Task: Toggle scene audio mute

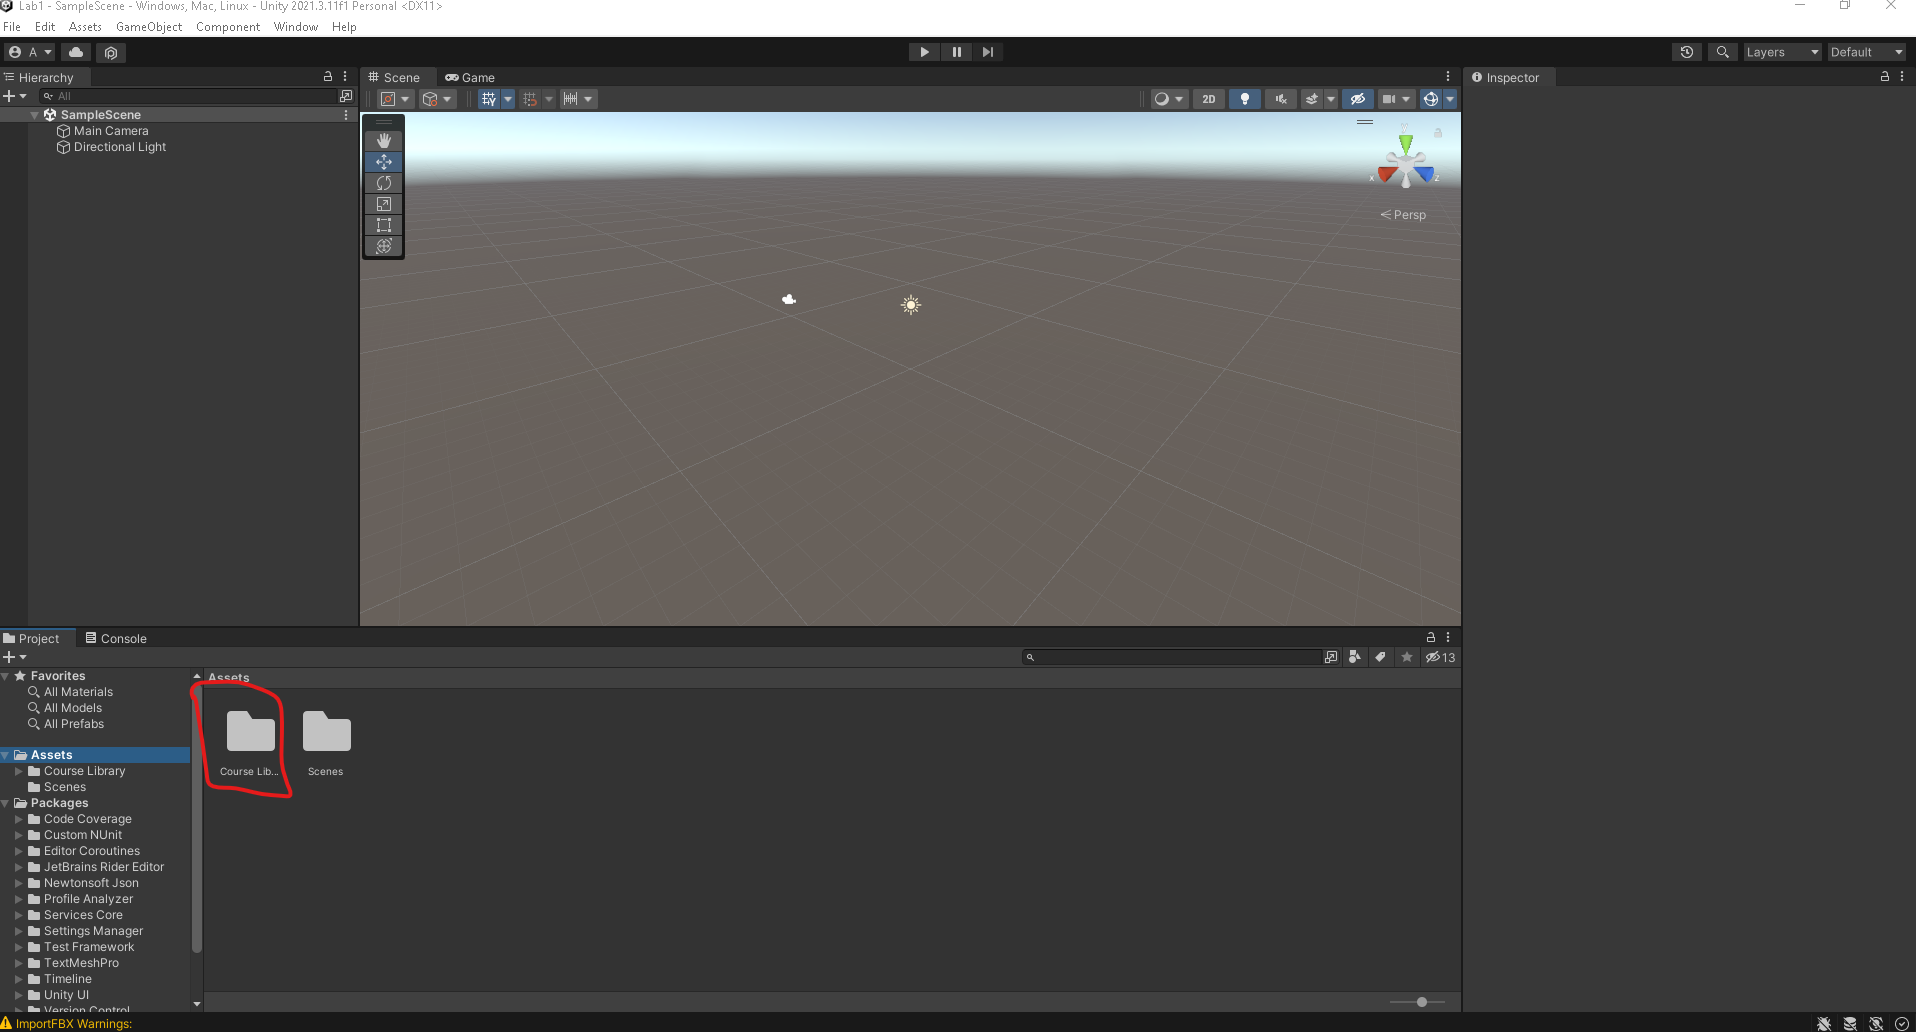Action: pos(1280,99)
